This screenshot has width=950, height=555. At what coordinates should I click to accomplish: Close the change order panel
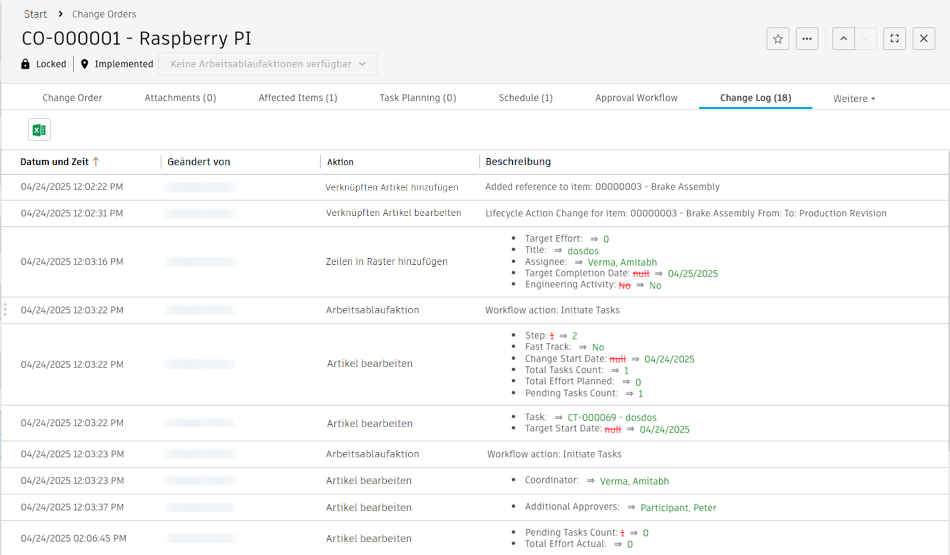[923, 39]
